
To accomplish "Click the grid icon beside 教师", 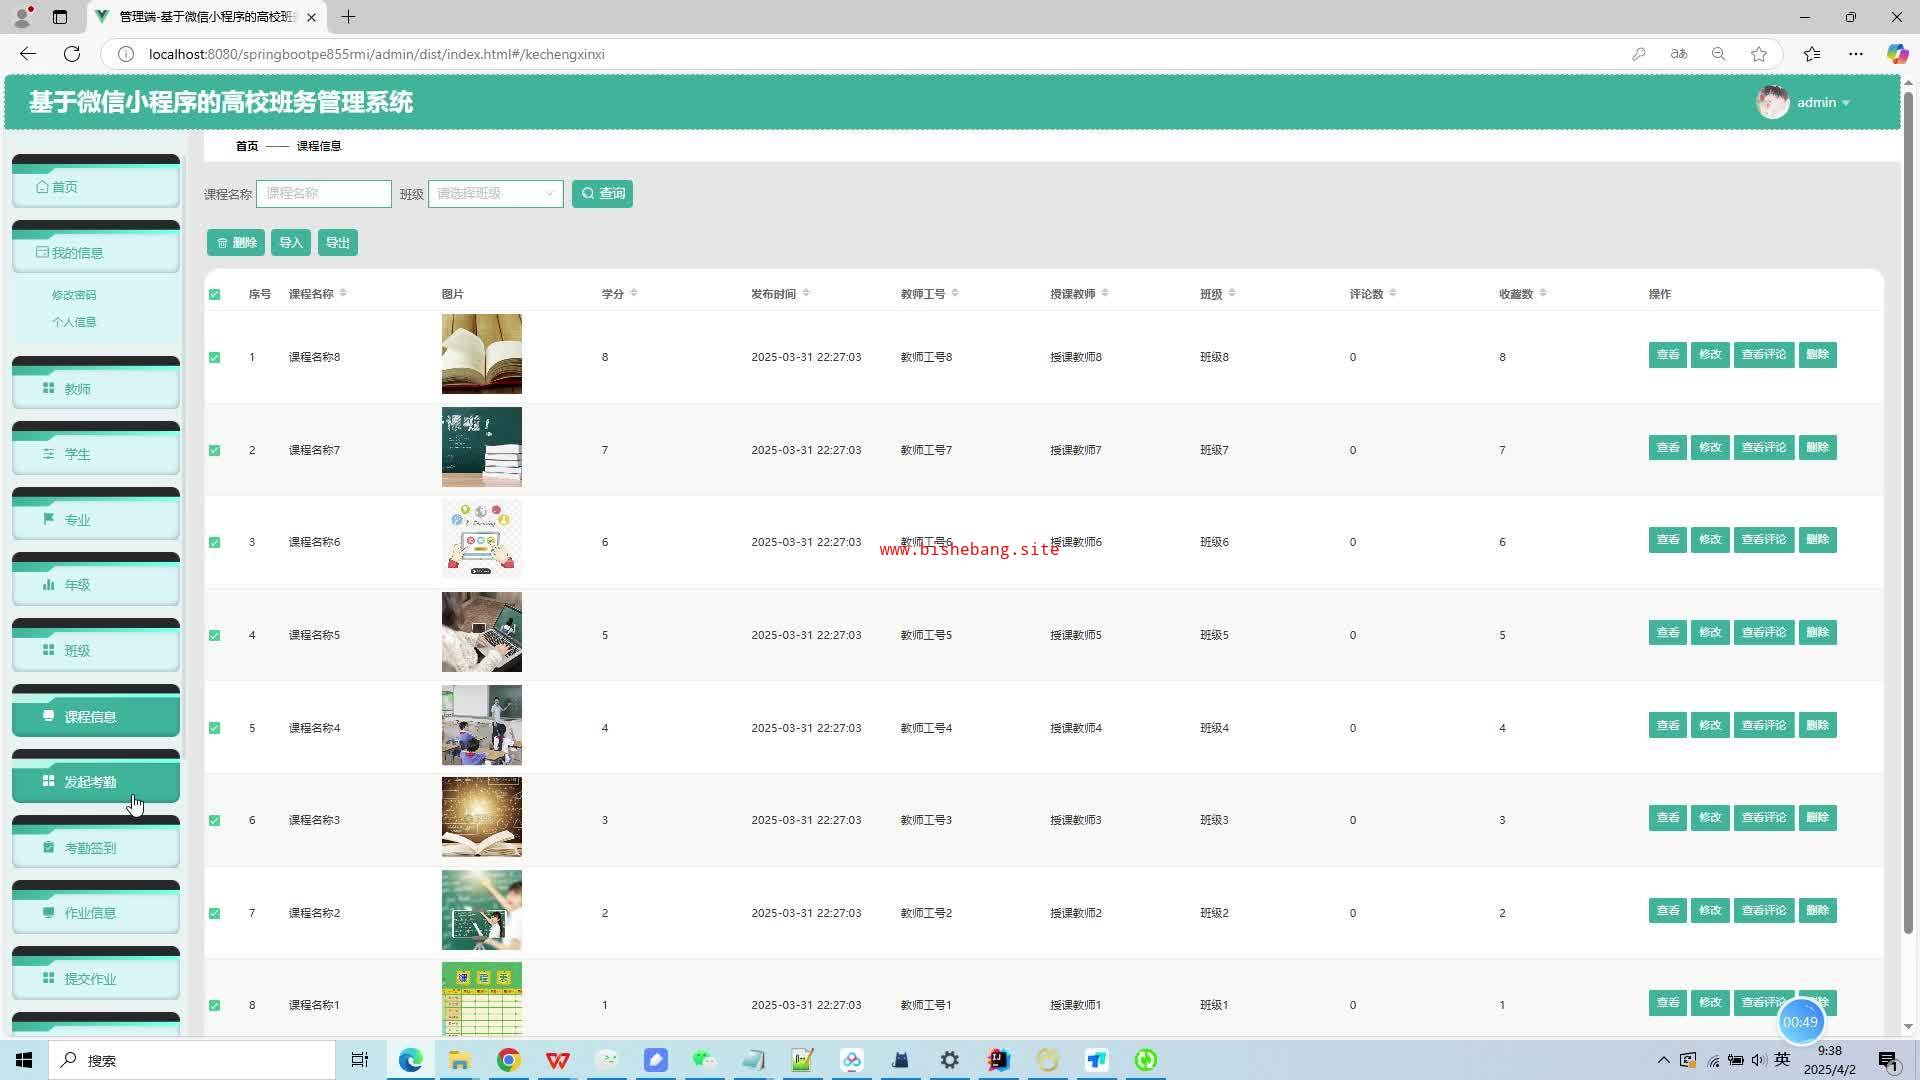I will (x=48, y=388).
